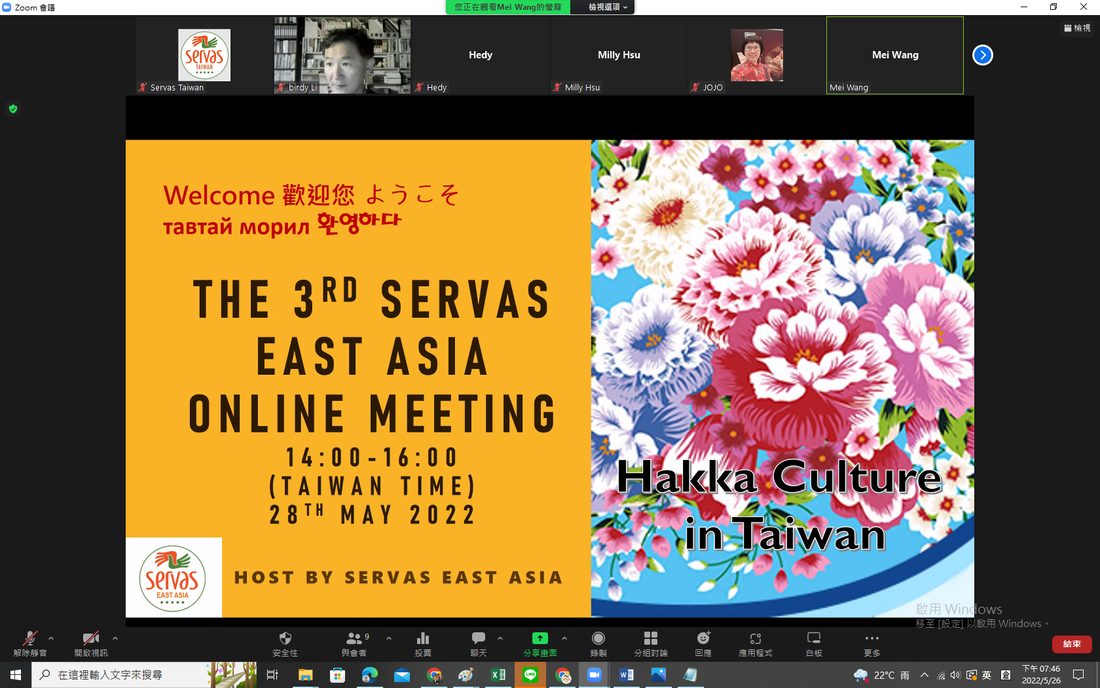The width and height of the screenshot is (1100, 688).
Task: Open Microsoft Edge from the taskbar
Action: (x=370, y=675)
